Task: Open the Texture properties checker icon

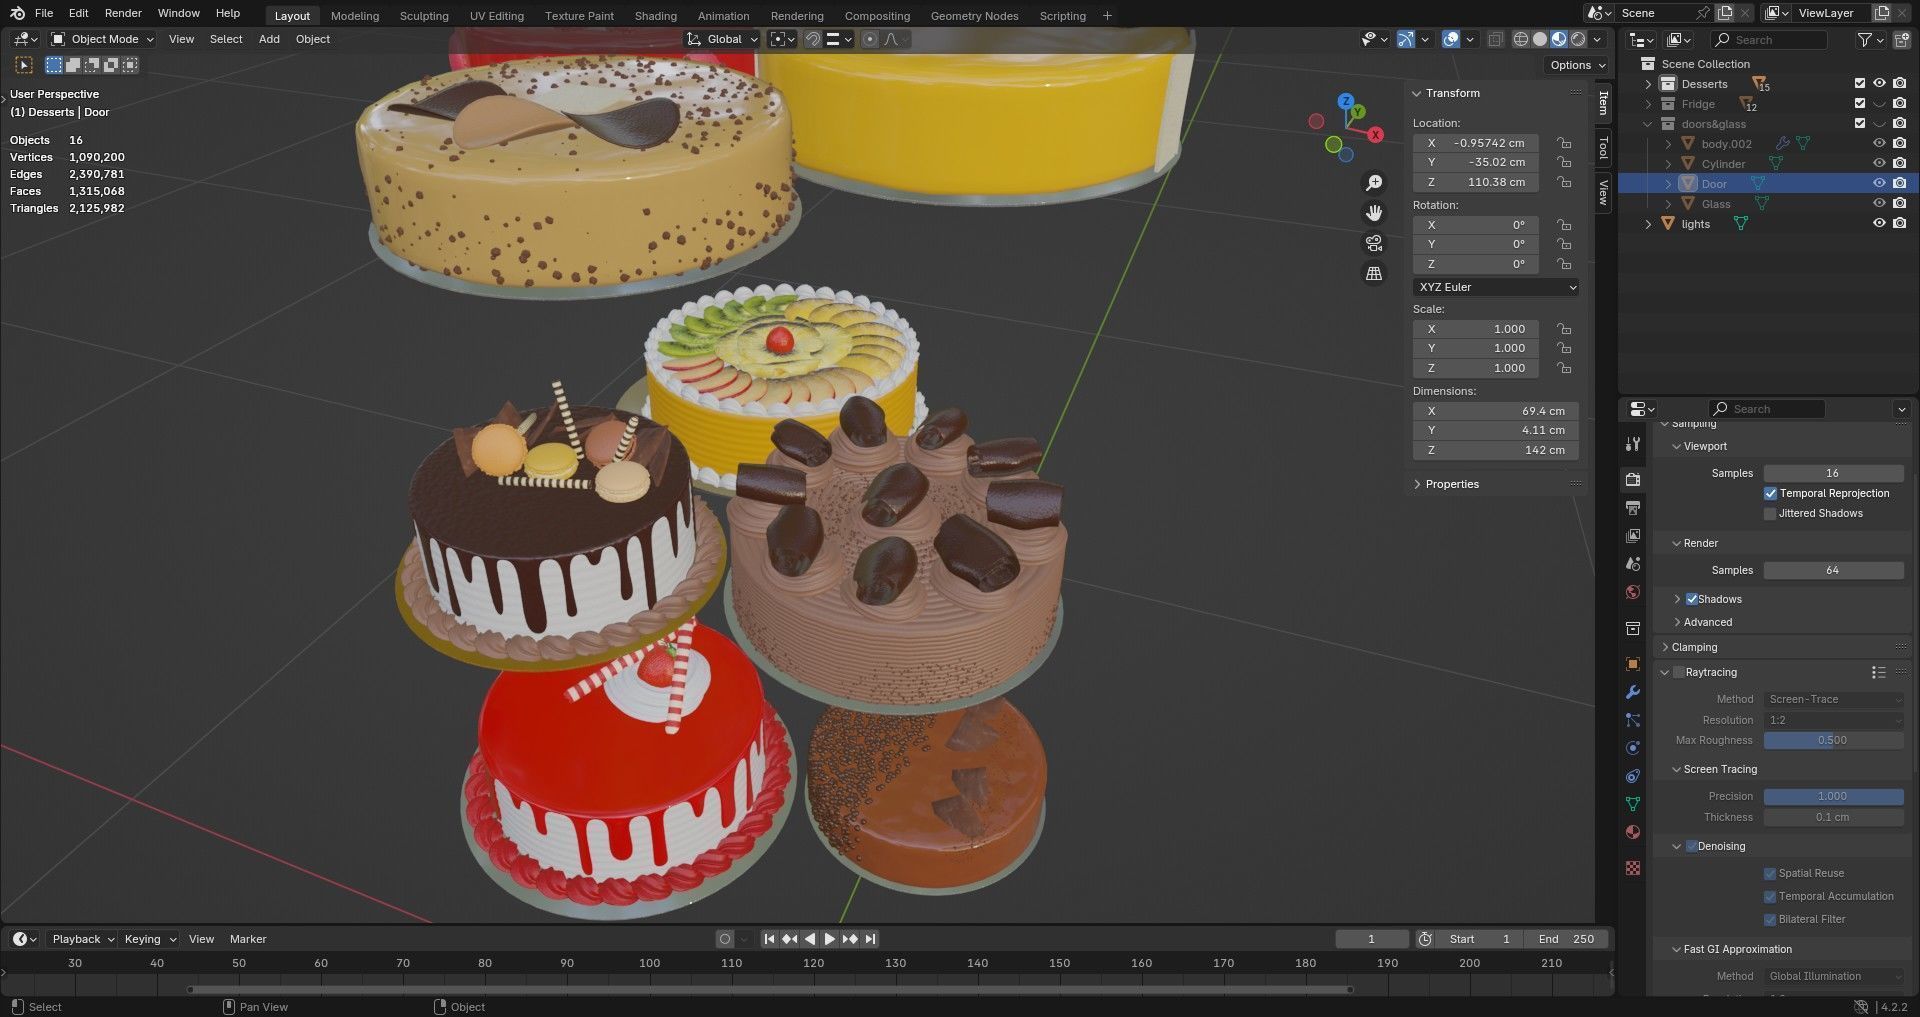Action: 1633,868
